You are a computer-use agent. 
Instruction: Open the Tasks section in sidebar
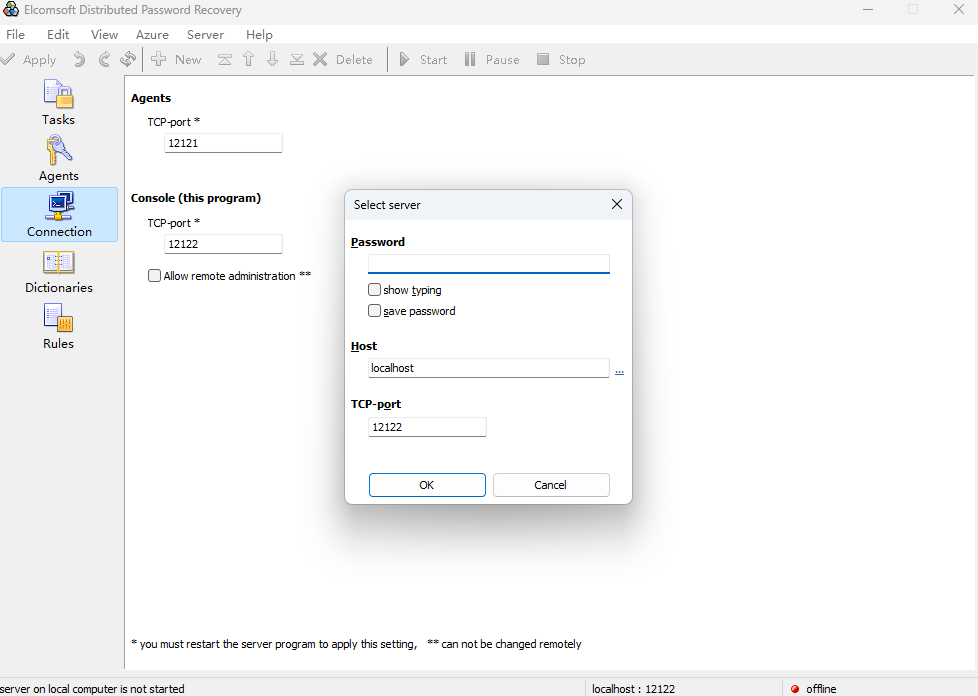click(59, 103)
